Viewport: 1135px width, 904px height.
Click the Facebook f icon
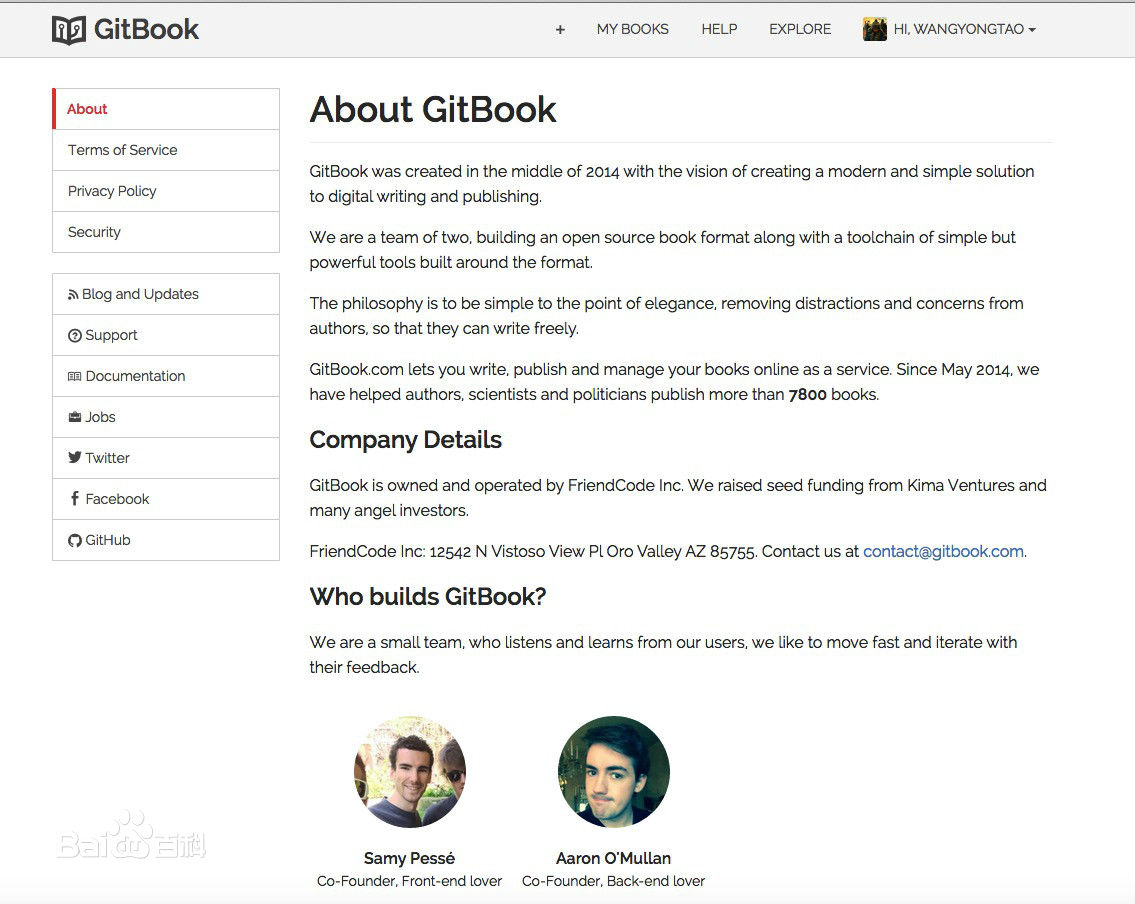tap(75, 498)
